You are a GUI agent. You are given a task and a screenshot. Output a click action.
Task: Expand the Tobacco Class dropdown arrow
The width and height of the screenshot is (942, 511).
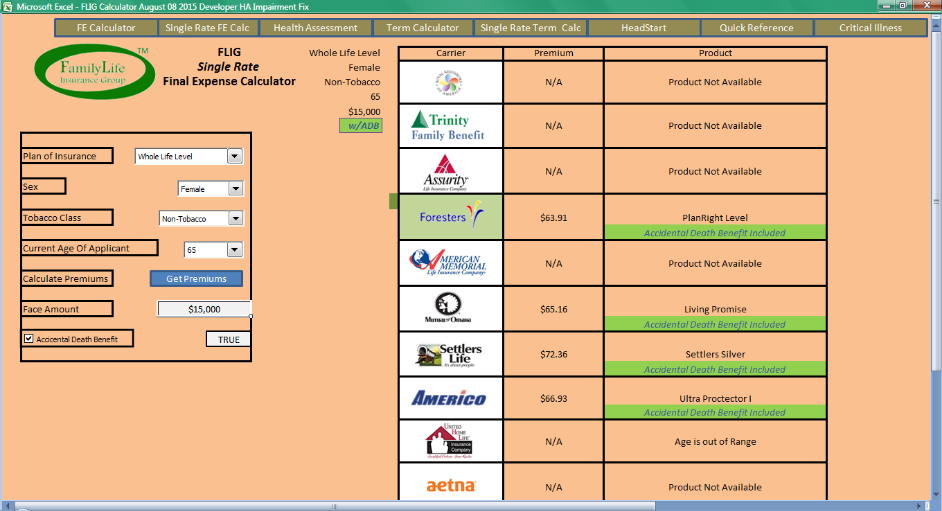tap(236, 219)
